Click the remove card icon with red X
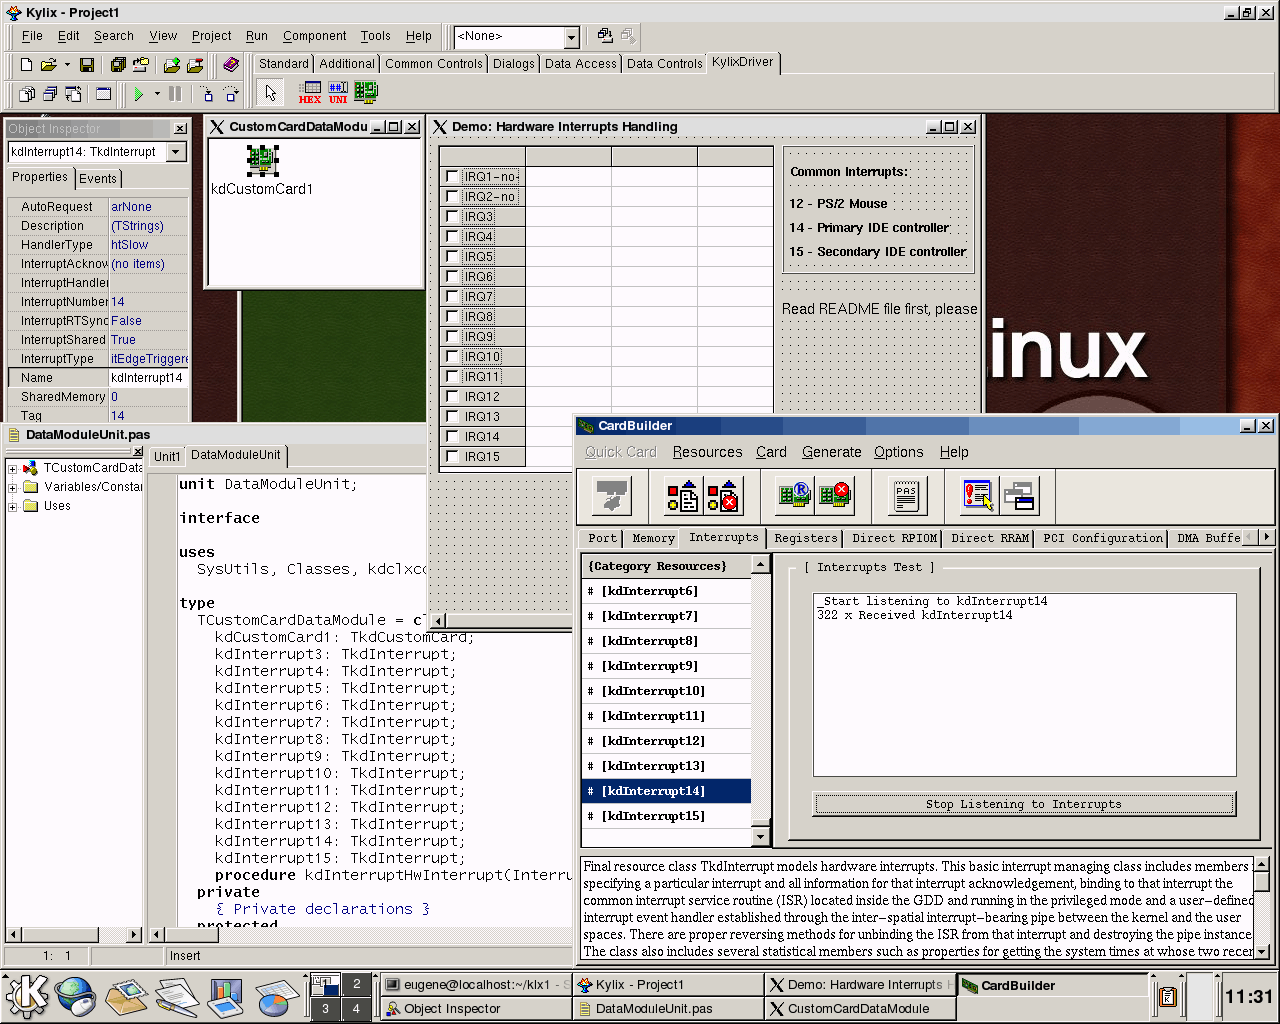Screen dimensions: 1280x1024 point(834,495)
